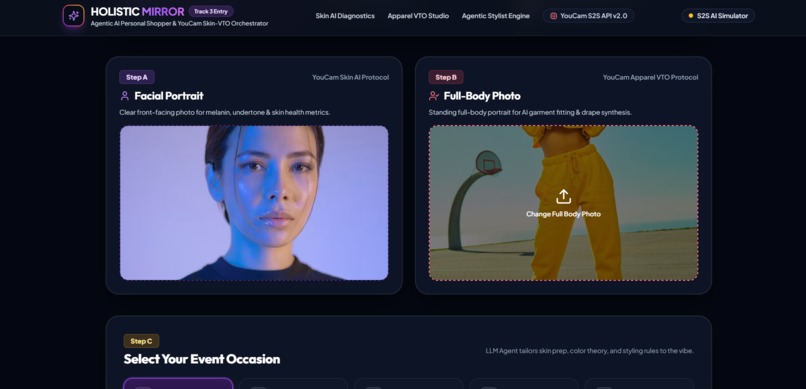806x389 pixels.
Task: Click the Full-Body Photo heading
Action: pos(482,96)
